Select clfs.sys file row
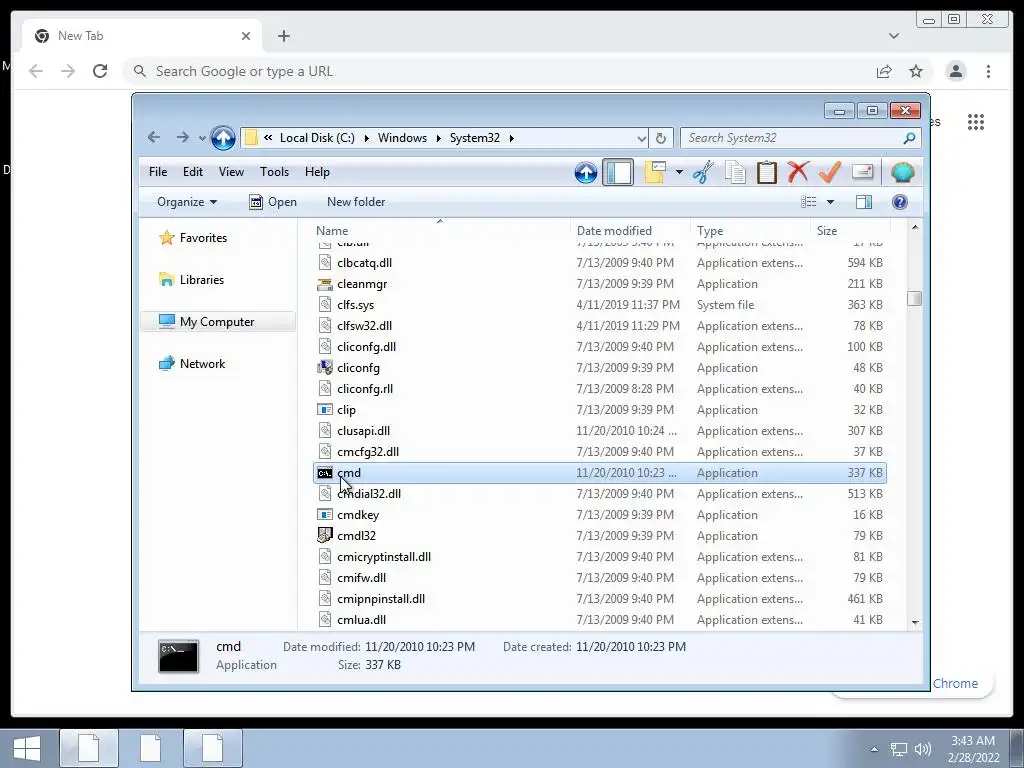 (600, 305)
